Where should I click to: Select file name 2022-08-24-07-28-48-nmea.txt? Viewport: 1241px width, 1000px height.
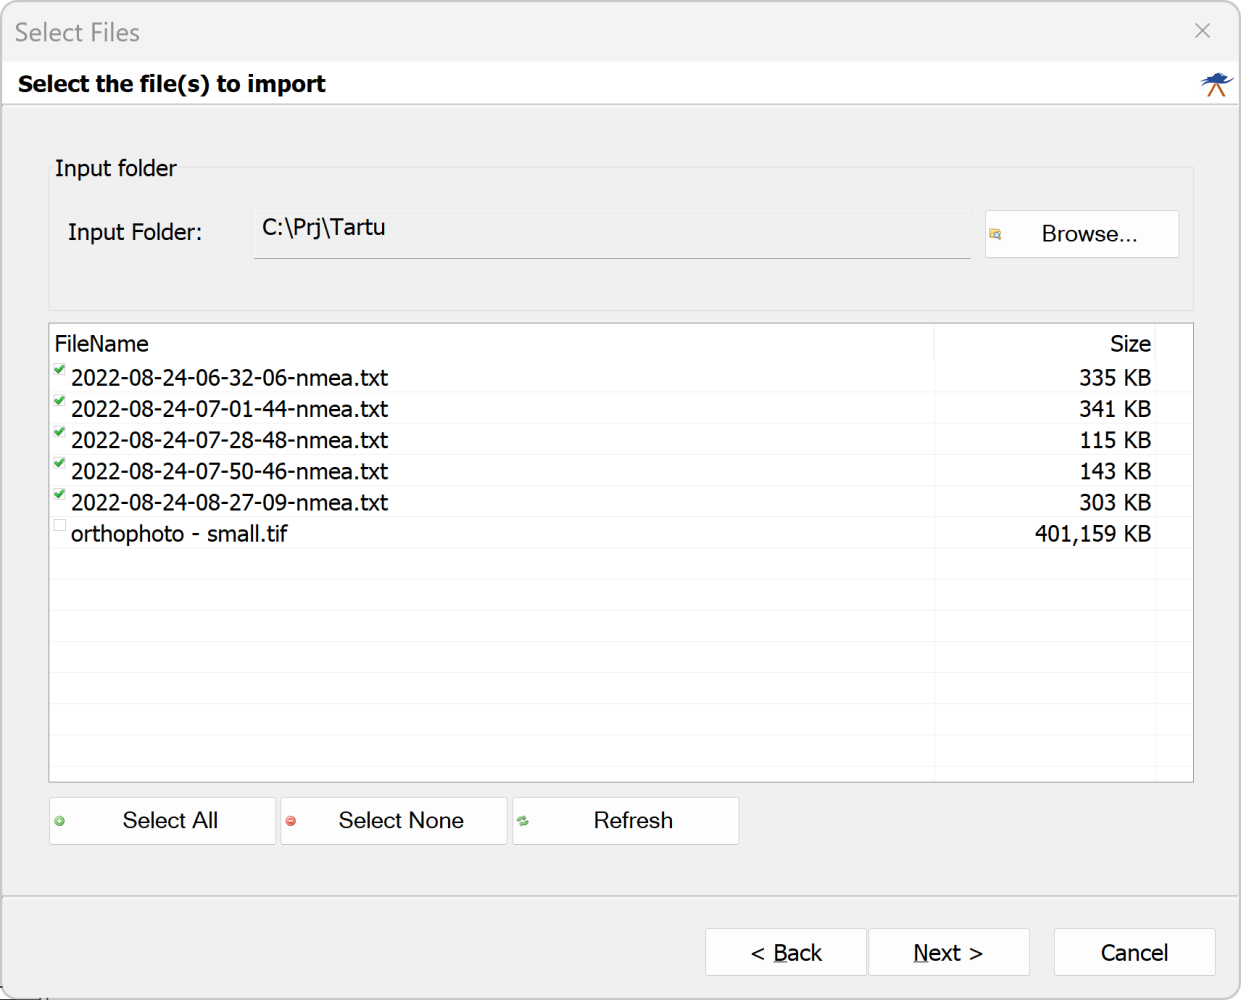click(x=229, y=440)
